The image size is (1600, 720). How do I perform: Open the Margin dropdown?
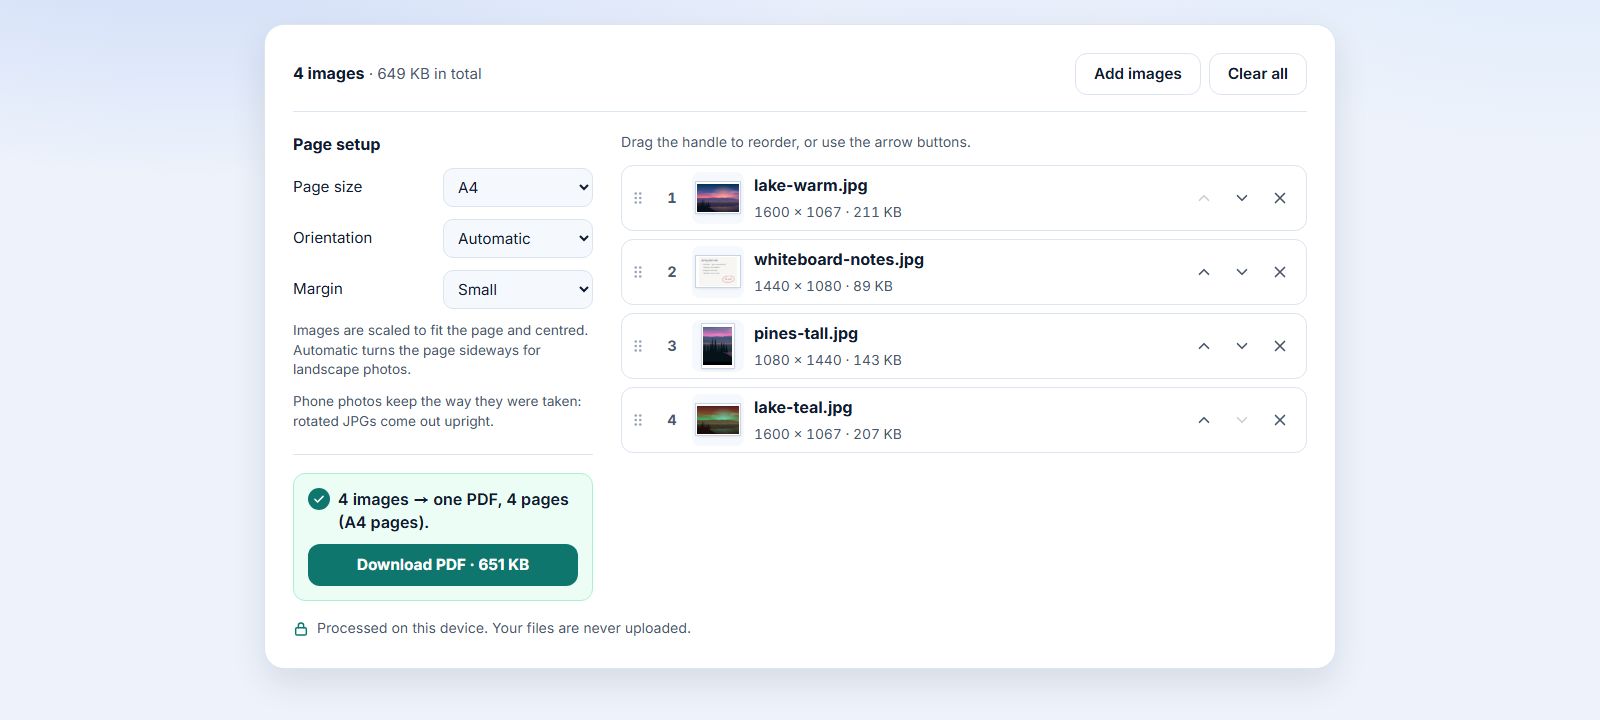tap(518, 289)
